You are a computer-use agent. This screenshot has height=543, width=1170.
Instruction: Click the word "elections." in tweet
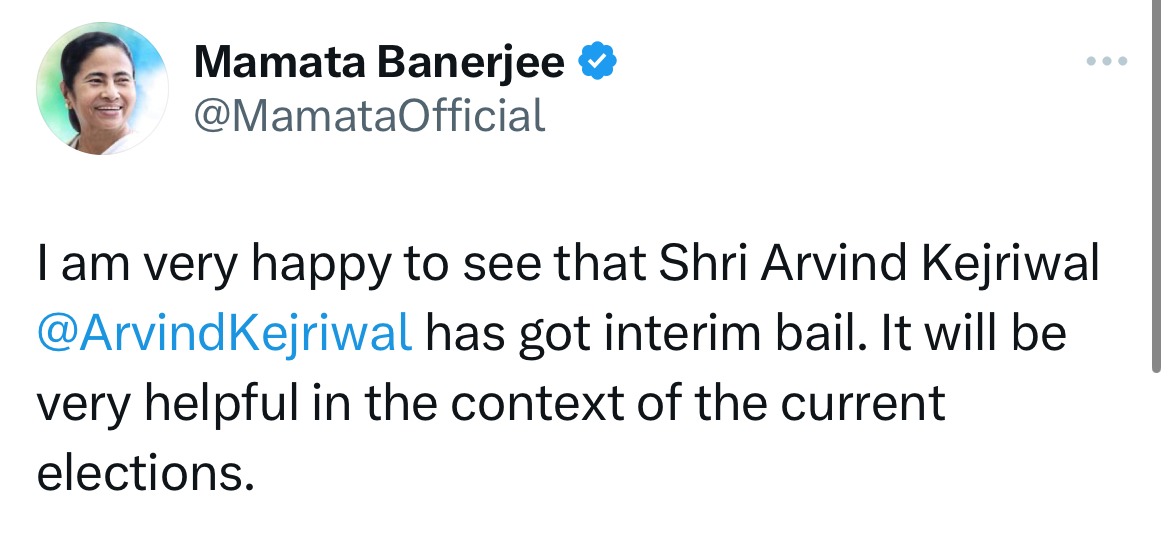click(x=140, y=473)
